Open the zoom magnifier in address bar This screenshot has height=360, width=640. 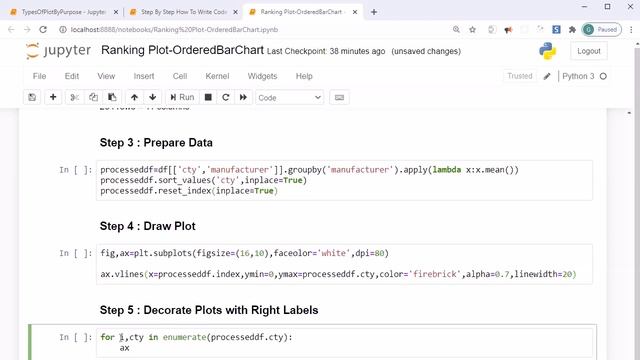tap(456, 29)
